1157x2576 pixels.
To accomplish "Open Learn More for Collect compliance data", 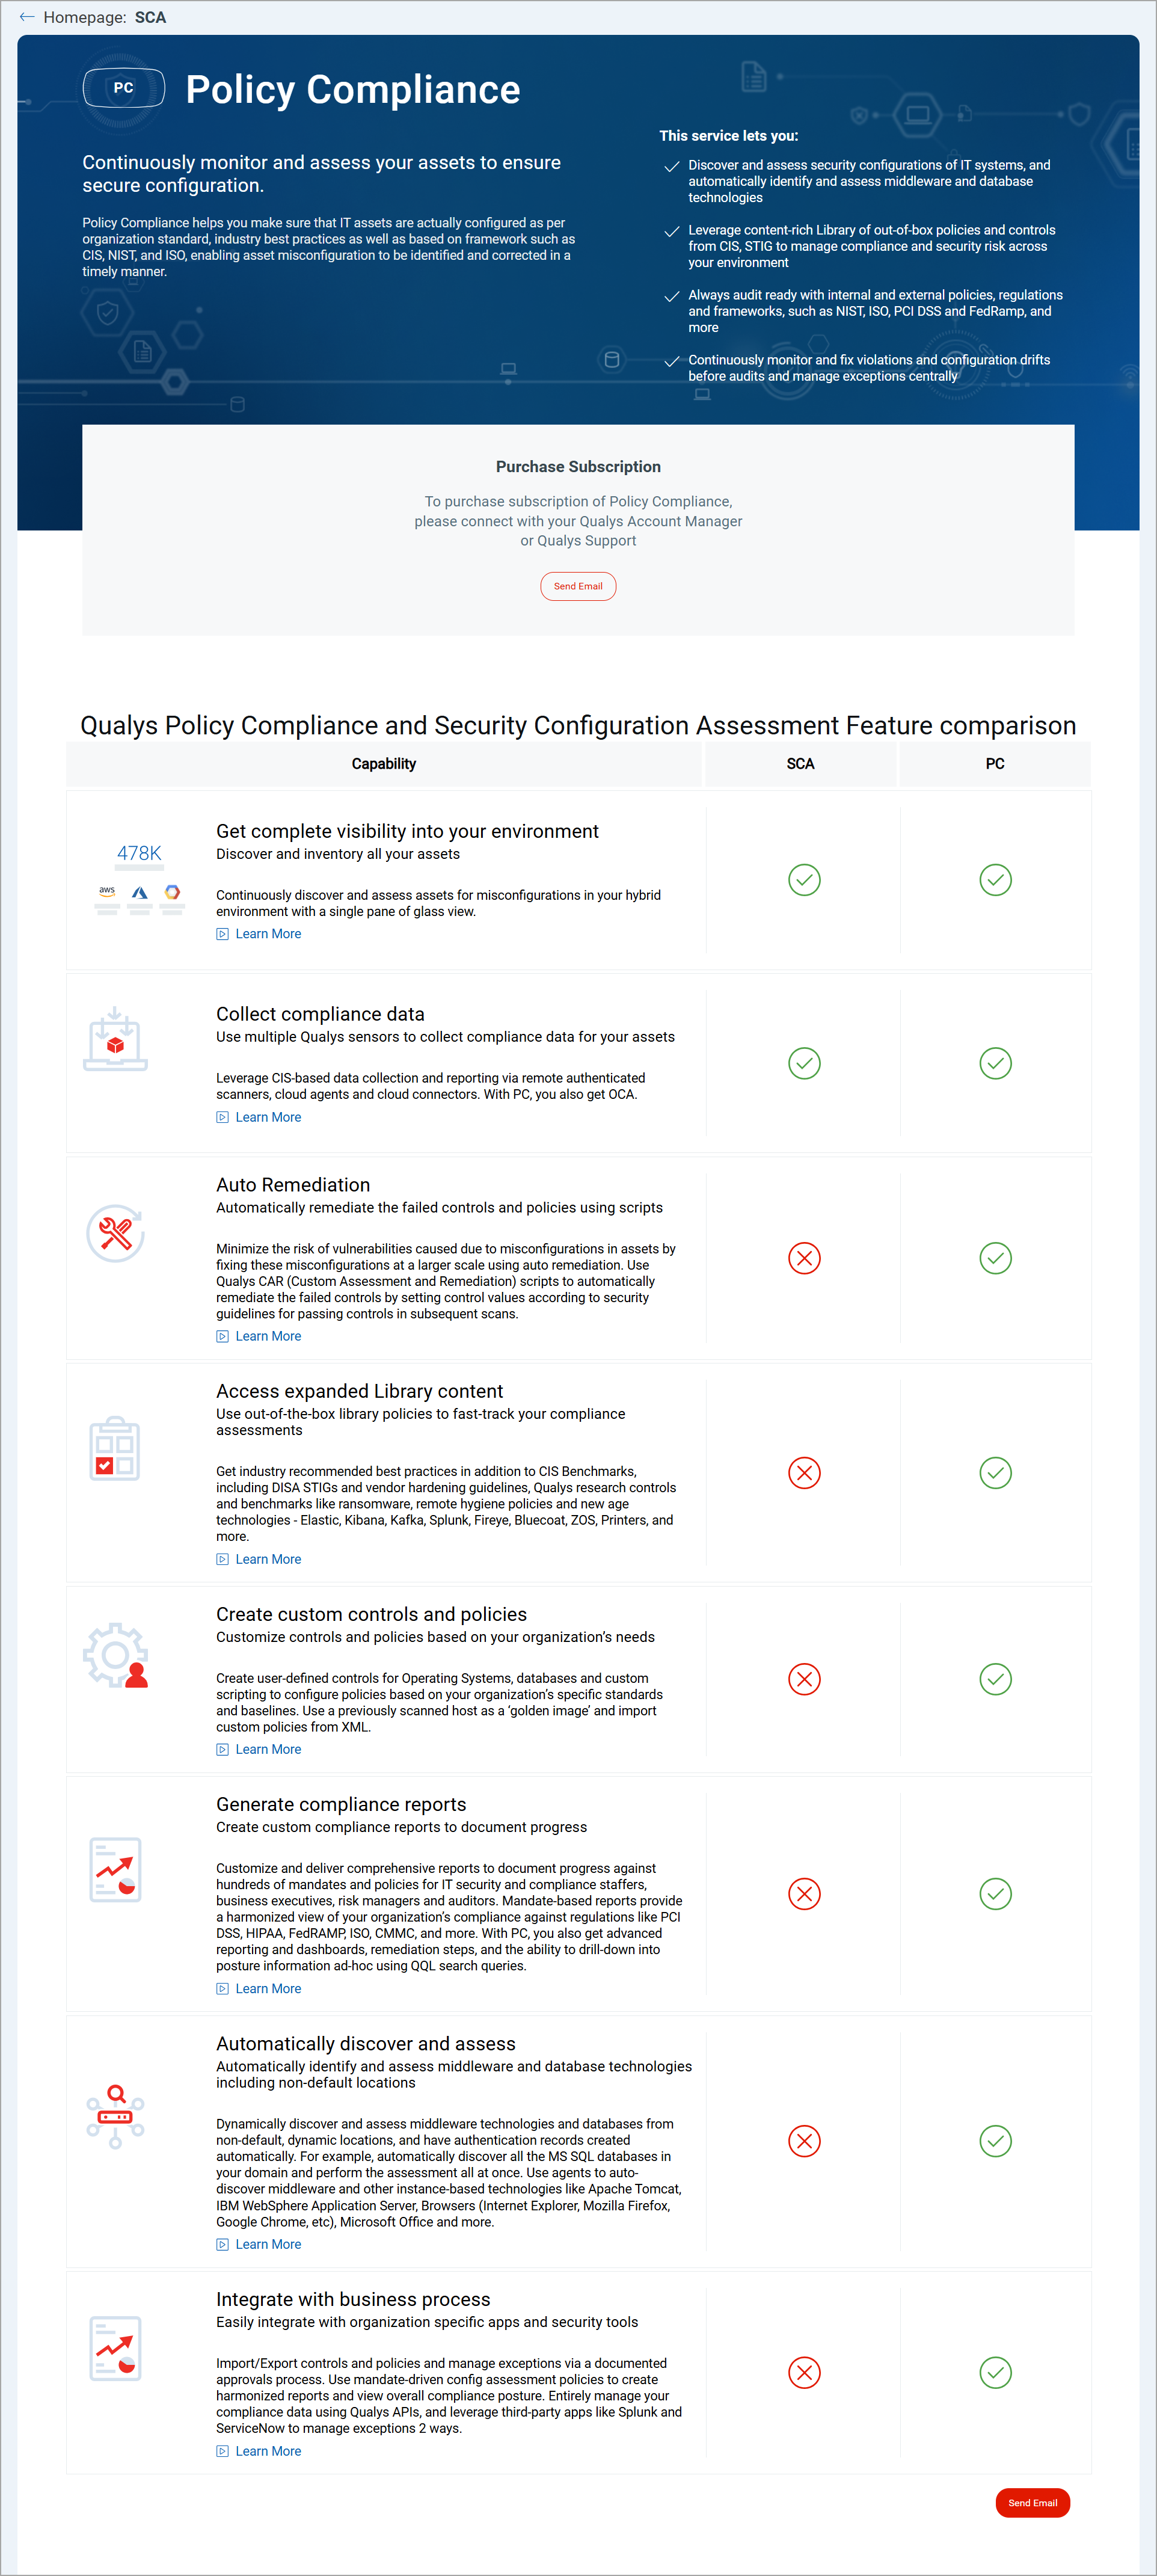I will 267,1117.
